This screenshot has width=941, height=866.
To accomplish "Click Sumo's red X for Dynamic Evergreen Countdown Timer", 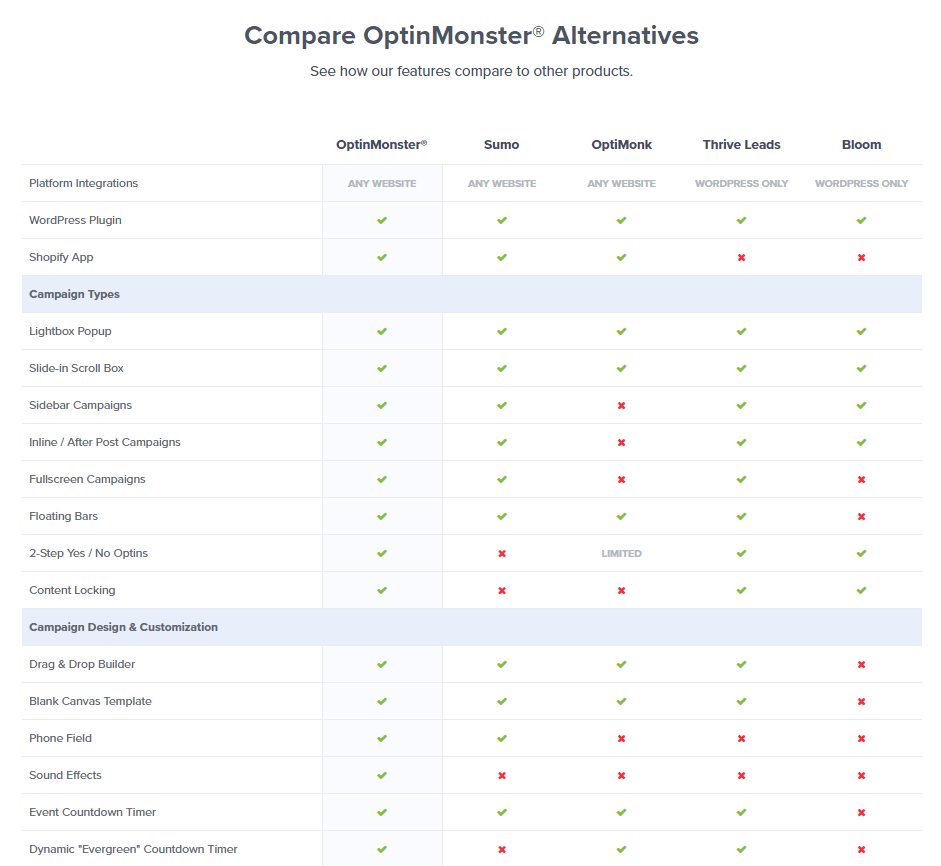I will 502,850.
